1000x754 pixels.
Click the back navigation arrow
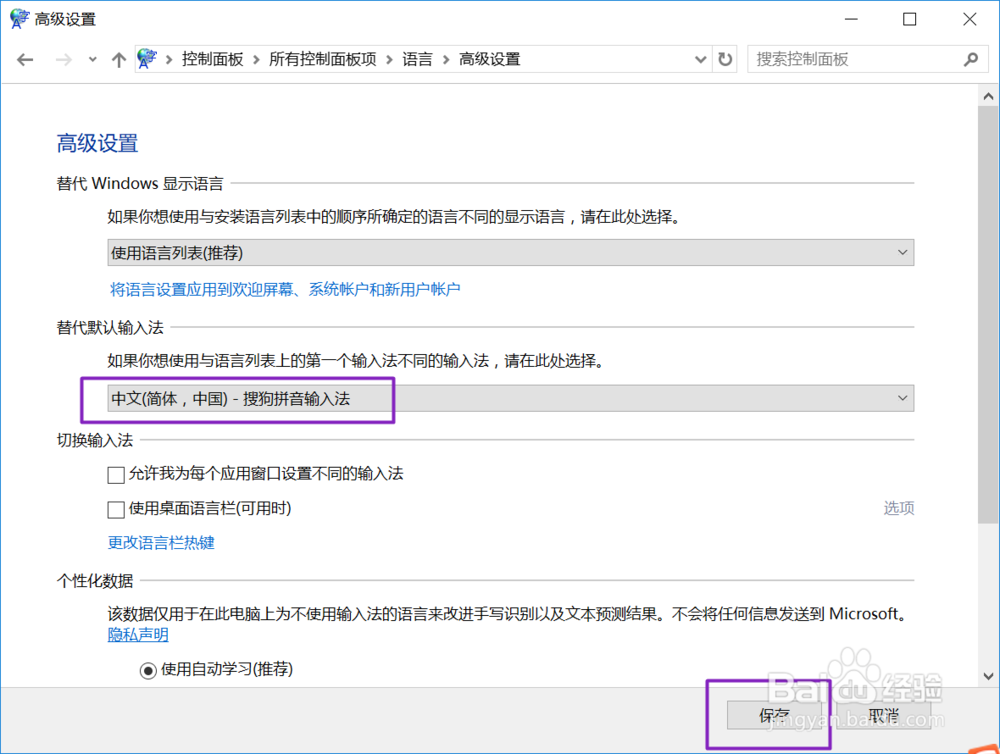click(25, 59)
